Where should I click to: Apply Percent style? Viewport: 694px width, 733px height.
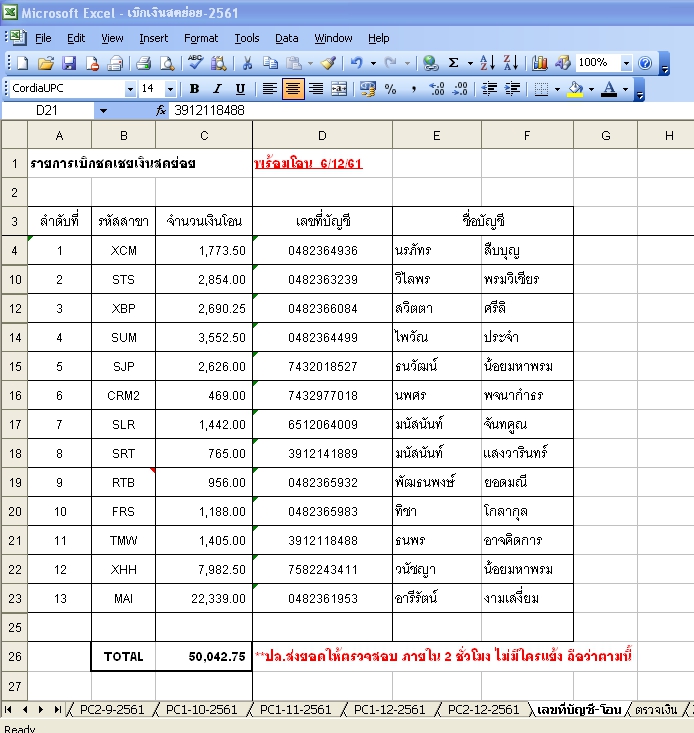pos(391,89)
